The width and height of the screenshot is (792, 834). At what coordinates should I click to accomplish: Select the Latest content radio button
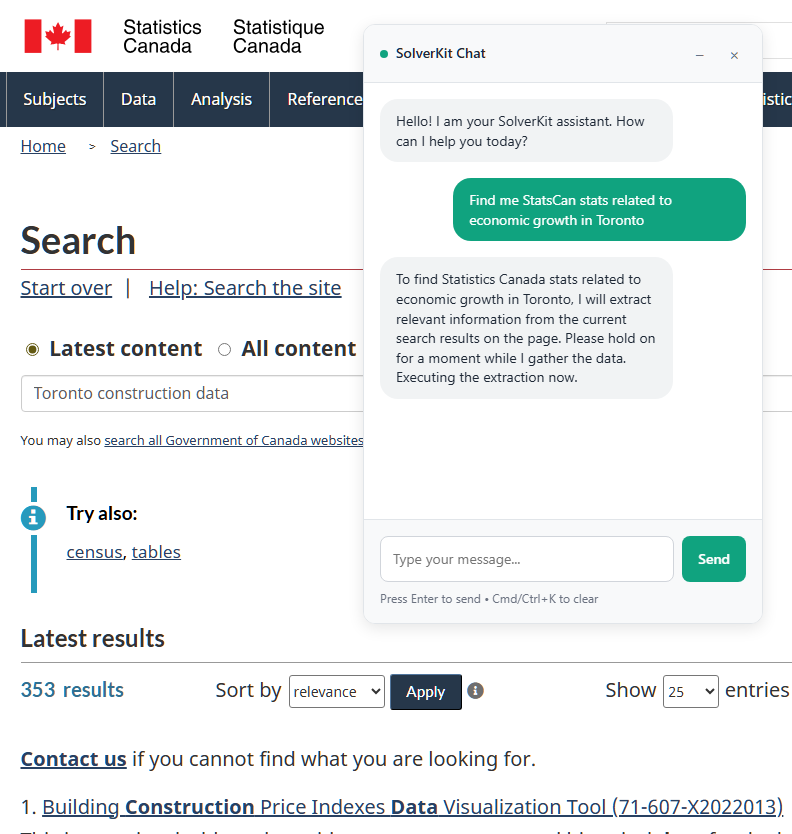point(31,349)
